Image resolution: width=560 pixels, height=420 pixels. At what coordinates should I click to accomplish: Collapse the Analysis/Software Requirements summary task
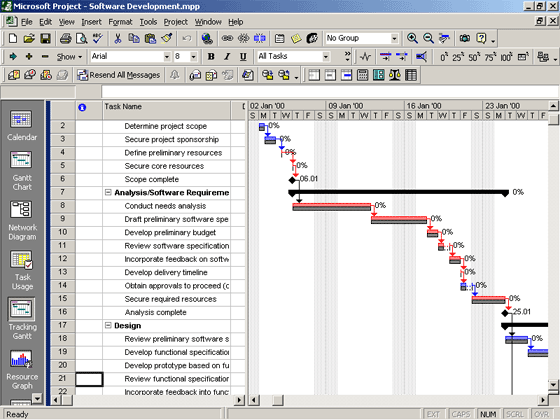click(108, 192)
